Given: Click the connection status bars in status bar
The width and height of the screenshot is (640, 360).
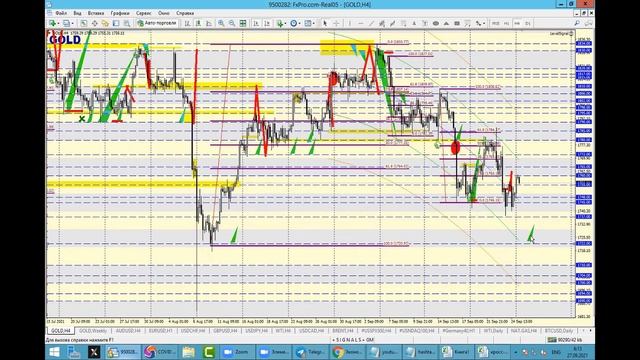Looking at the screenshot, I should click(552, 340).
